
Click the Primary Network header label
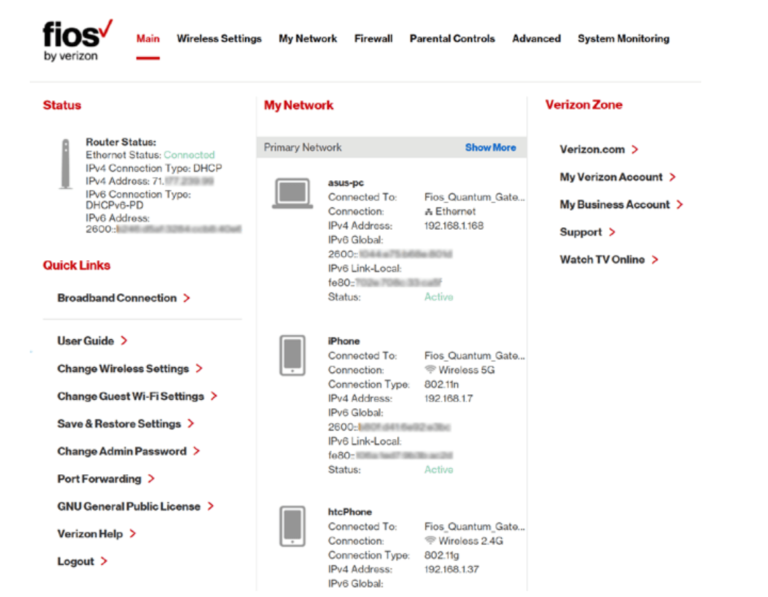[x=303, y=147]
